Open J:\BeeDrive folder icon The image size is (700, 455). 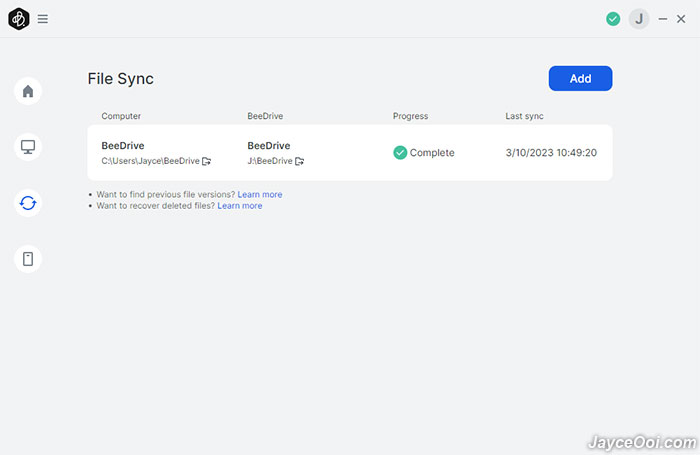(299, 161)
